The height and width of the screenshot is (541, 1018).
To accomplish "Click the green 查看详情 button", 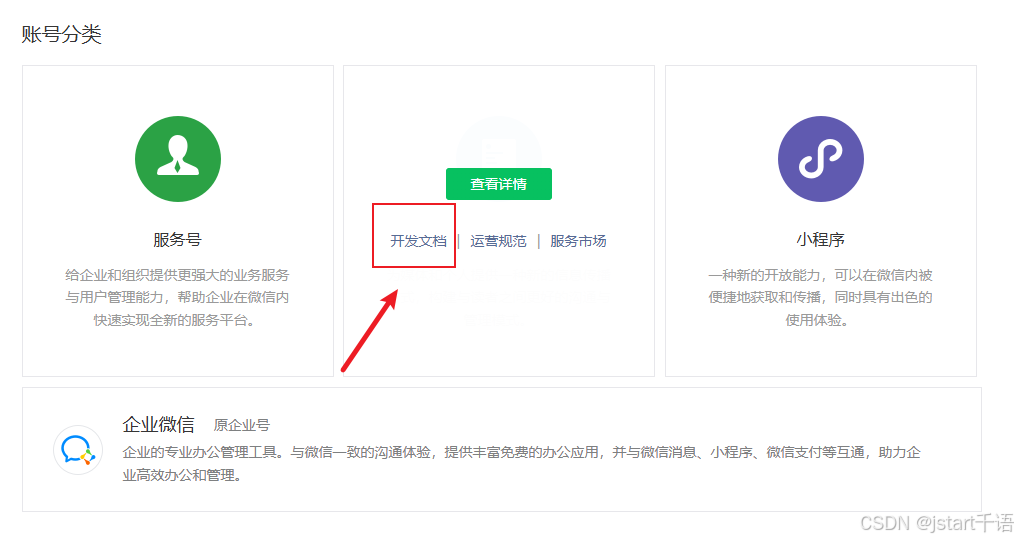I will [499, 184].
